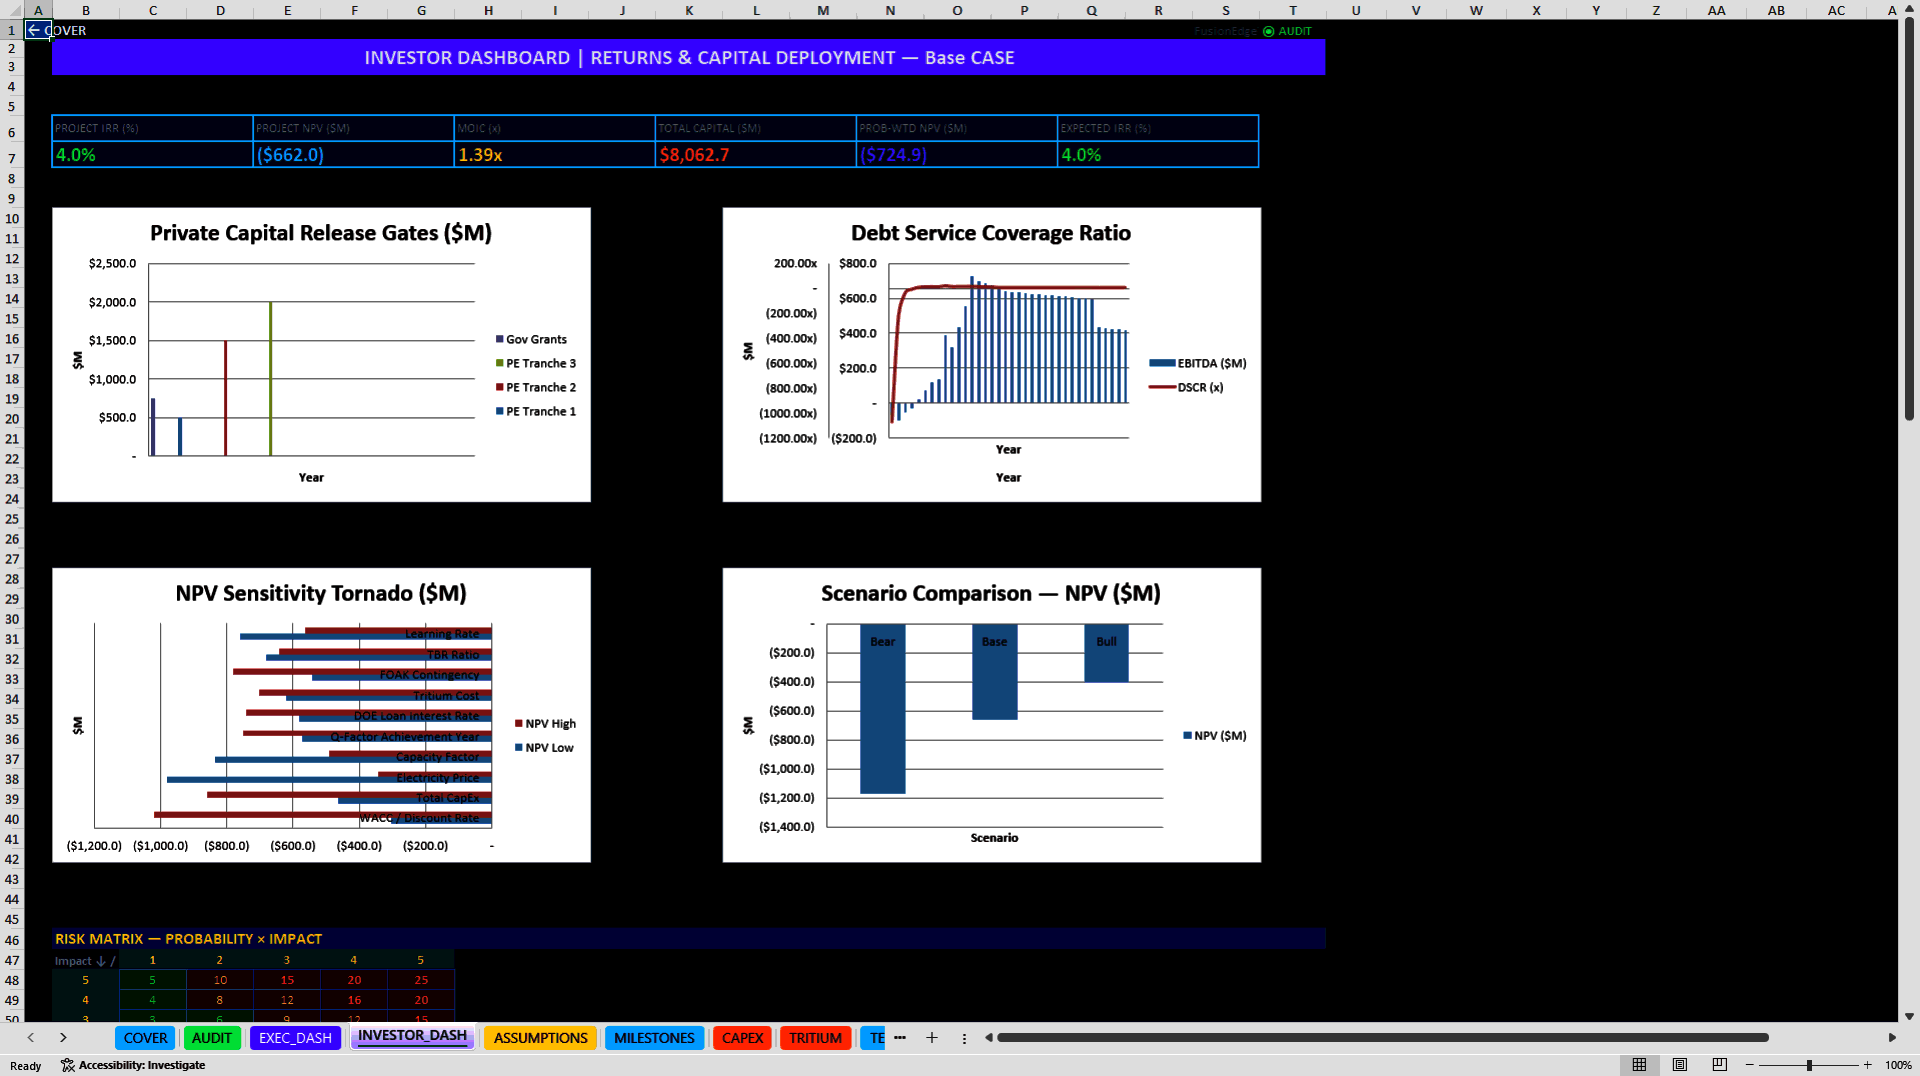Select MOIC value 1.39x cell

(x=554, y=155)
